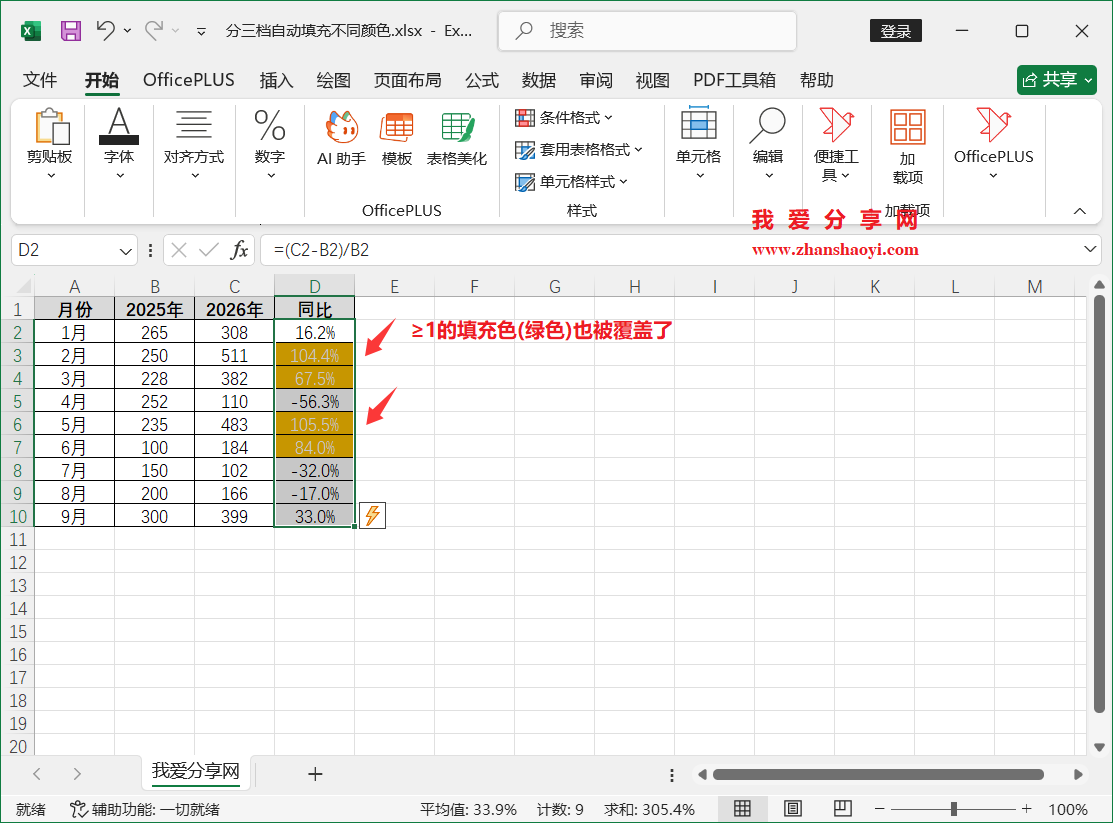Image resolution: width=1113 pixels, height=823 pixels.
Task: Expand the formula bar chevron
Action: coord(1090,249)
